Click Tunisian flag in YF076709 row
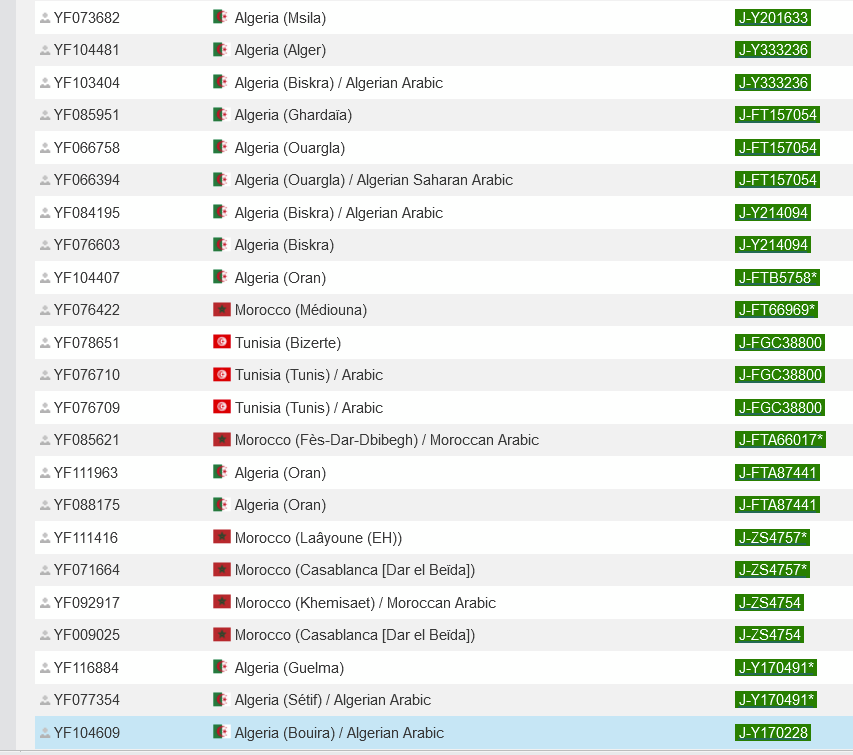This screenshot has height=755, width=853. pos(221,407)
